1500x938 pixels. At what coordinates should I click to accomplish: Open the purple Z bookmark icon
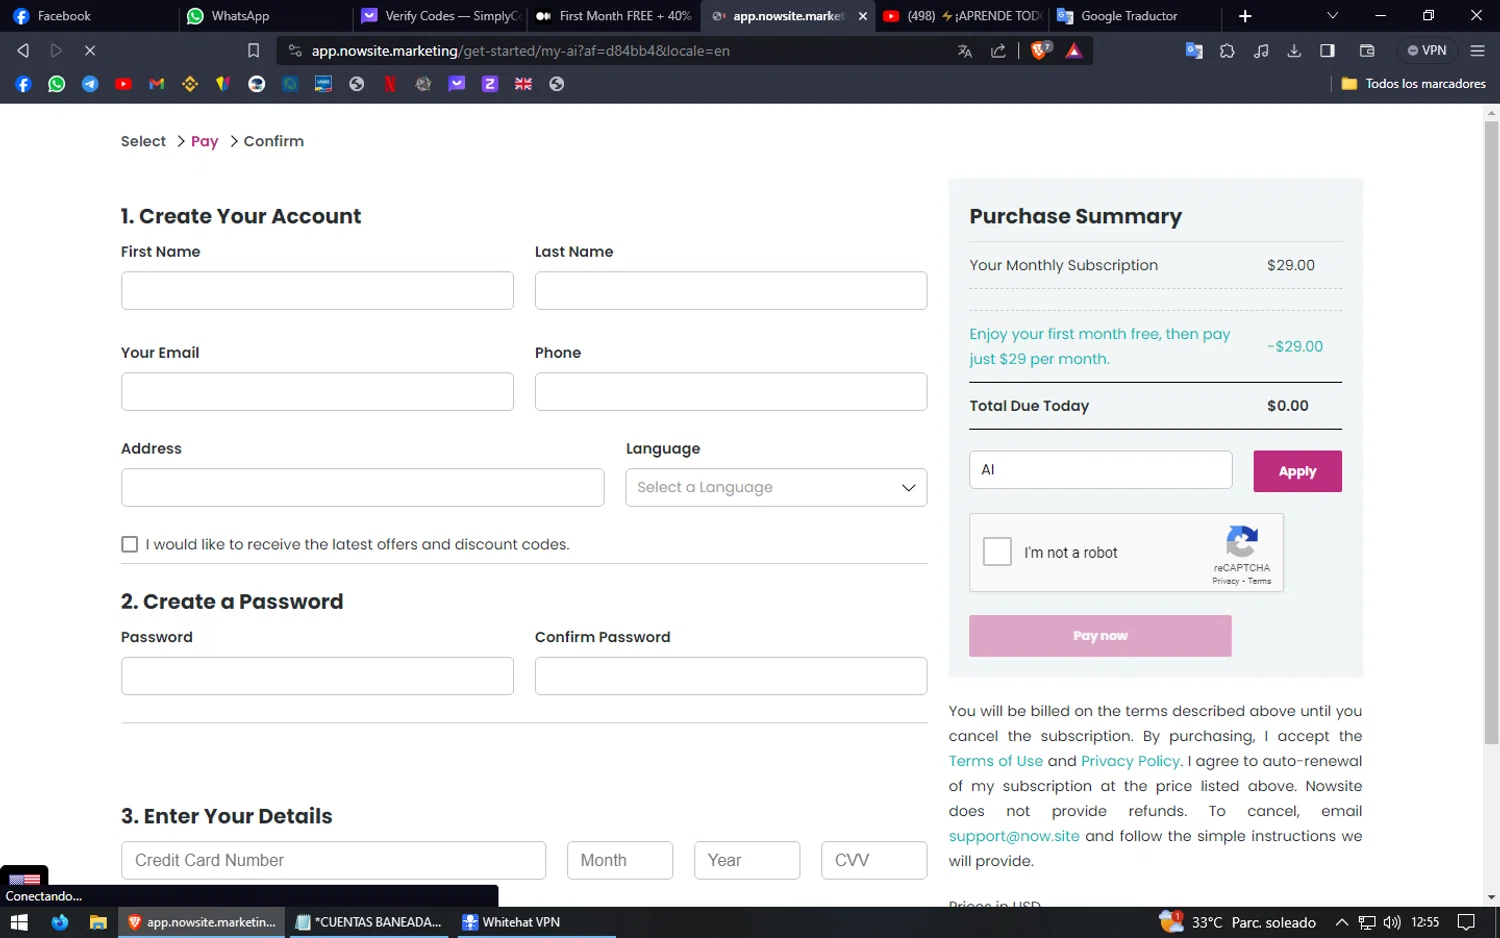pyautogui.click(x=490, y=84)
